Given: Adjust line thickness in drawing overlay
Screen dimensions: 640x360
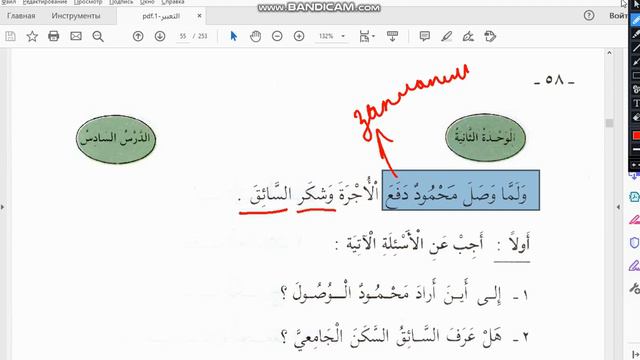Looking at the screenshot, I should 636,149.
